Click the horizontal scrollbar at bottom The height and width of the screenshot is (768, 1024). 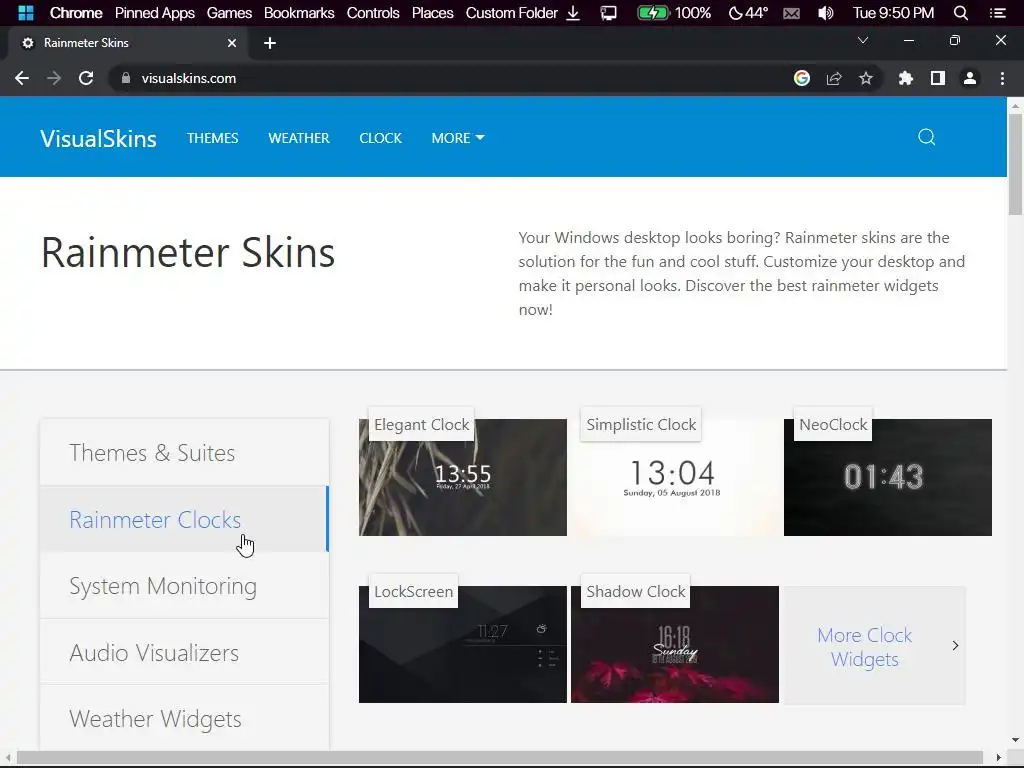click(500, 758)
